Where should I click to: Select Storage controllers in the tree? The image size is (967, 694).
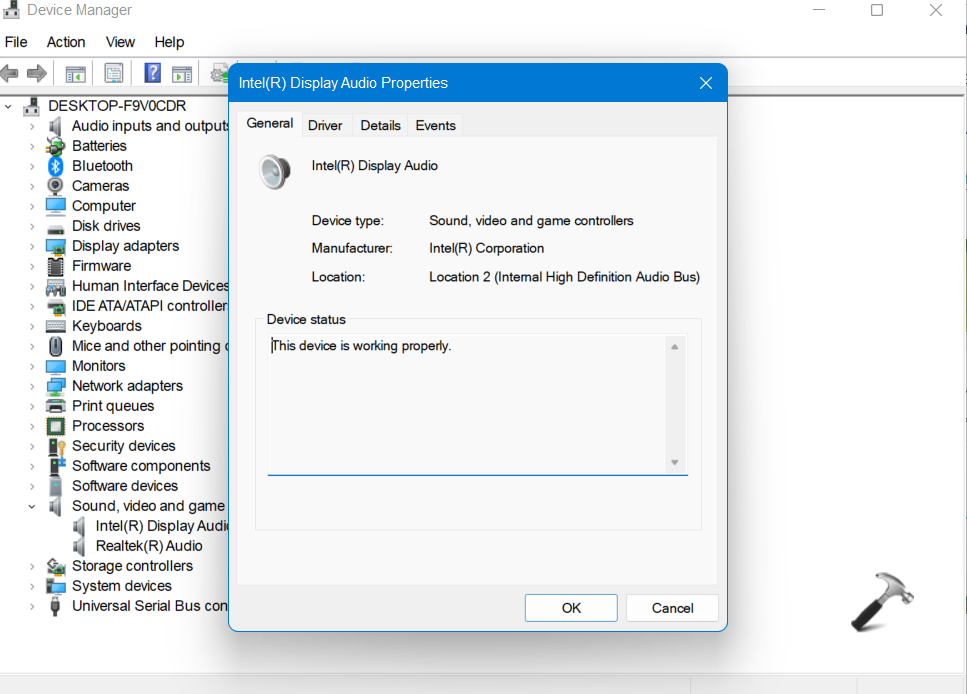click(x=132, y=566)
